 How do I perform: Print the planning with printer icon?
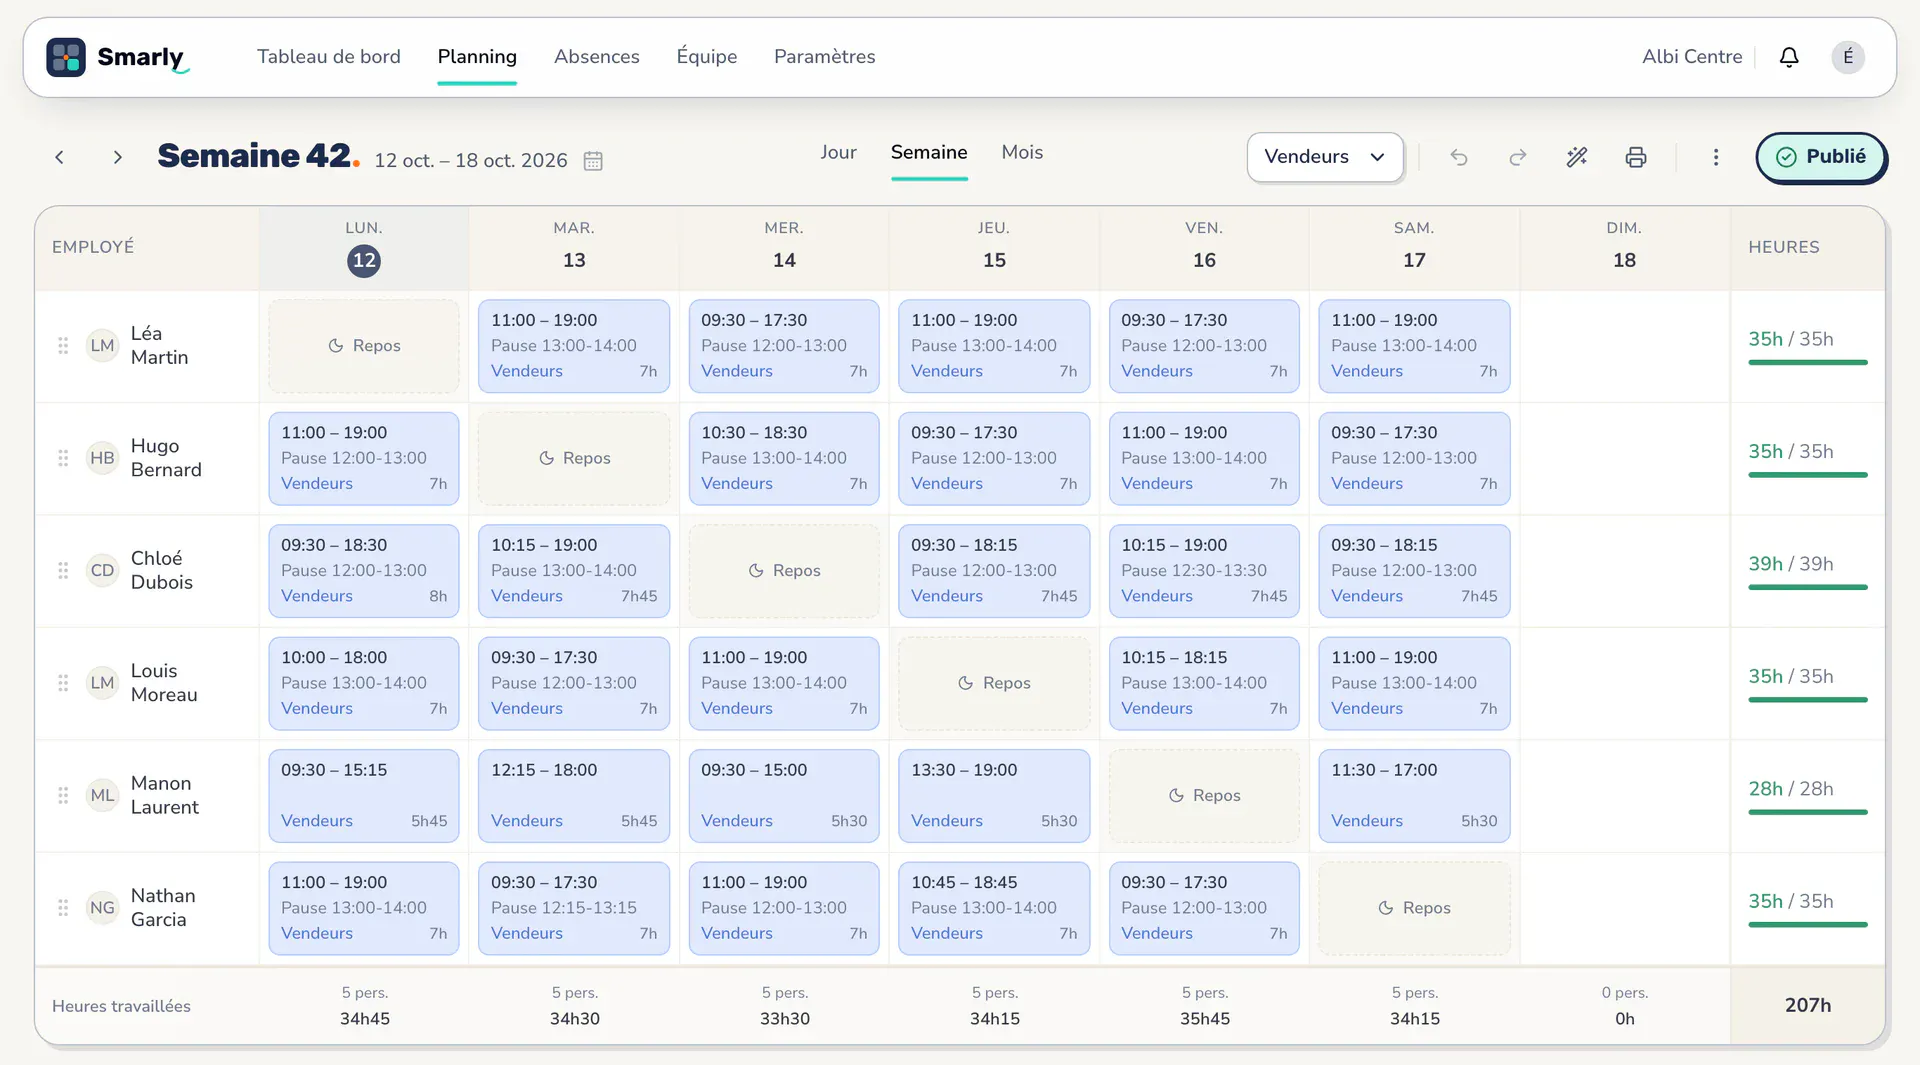1636,157
